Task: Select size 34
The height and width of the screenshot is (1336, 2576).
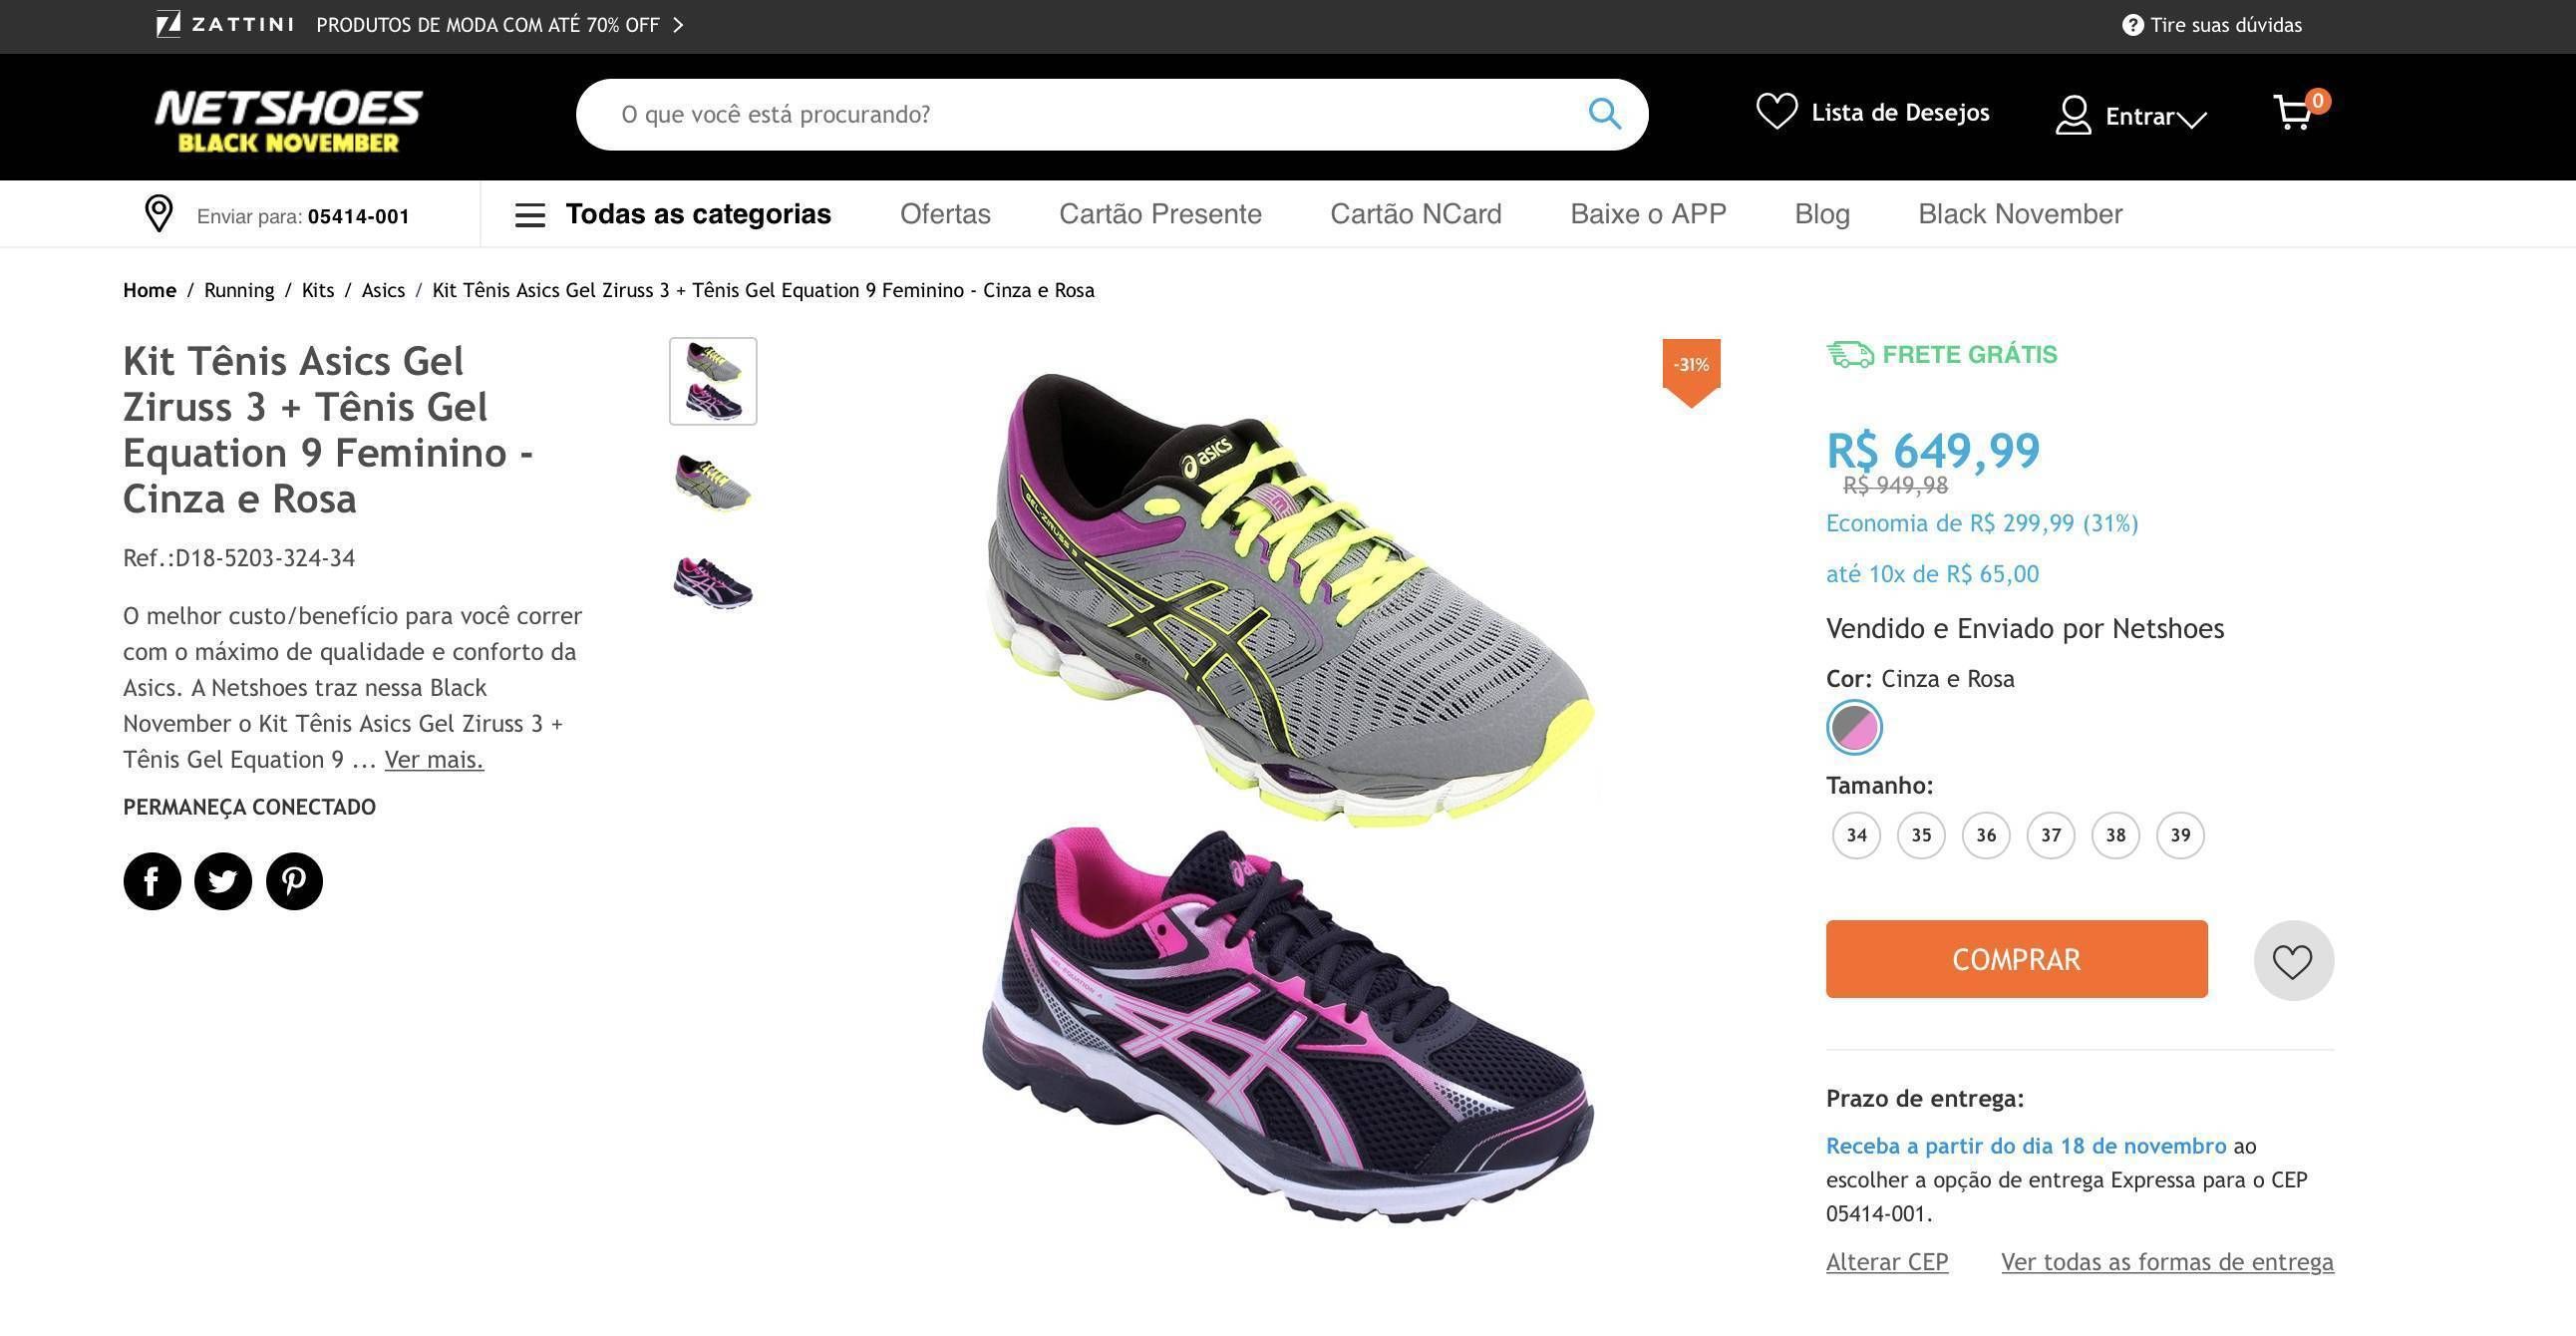Action: tap(1856, 836)
